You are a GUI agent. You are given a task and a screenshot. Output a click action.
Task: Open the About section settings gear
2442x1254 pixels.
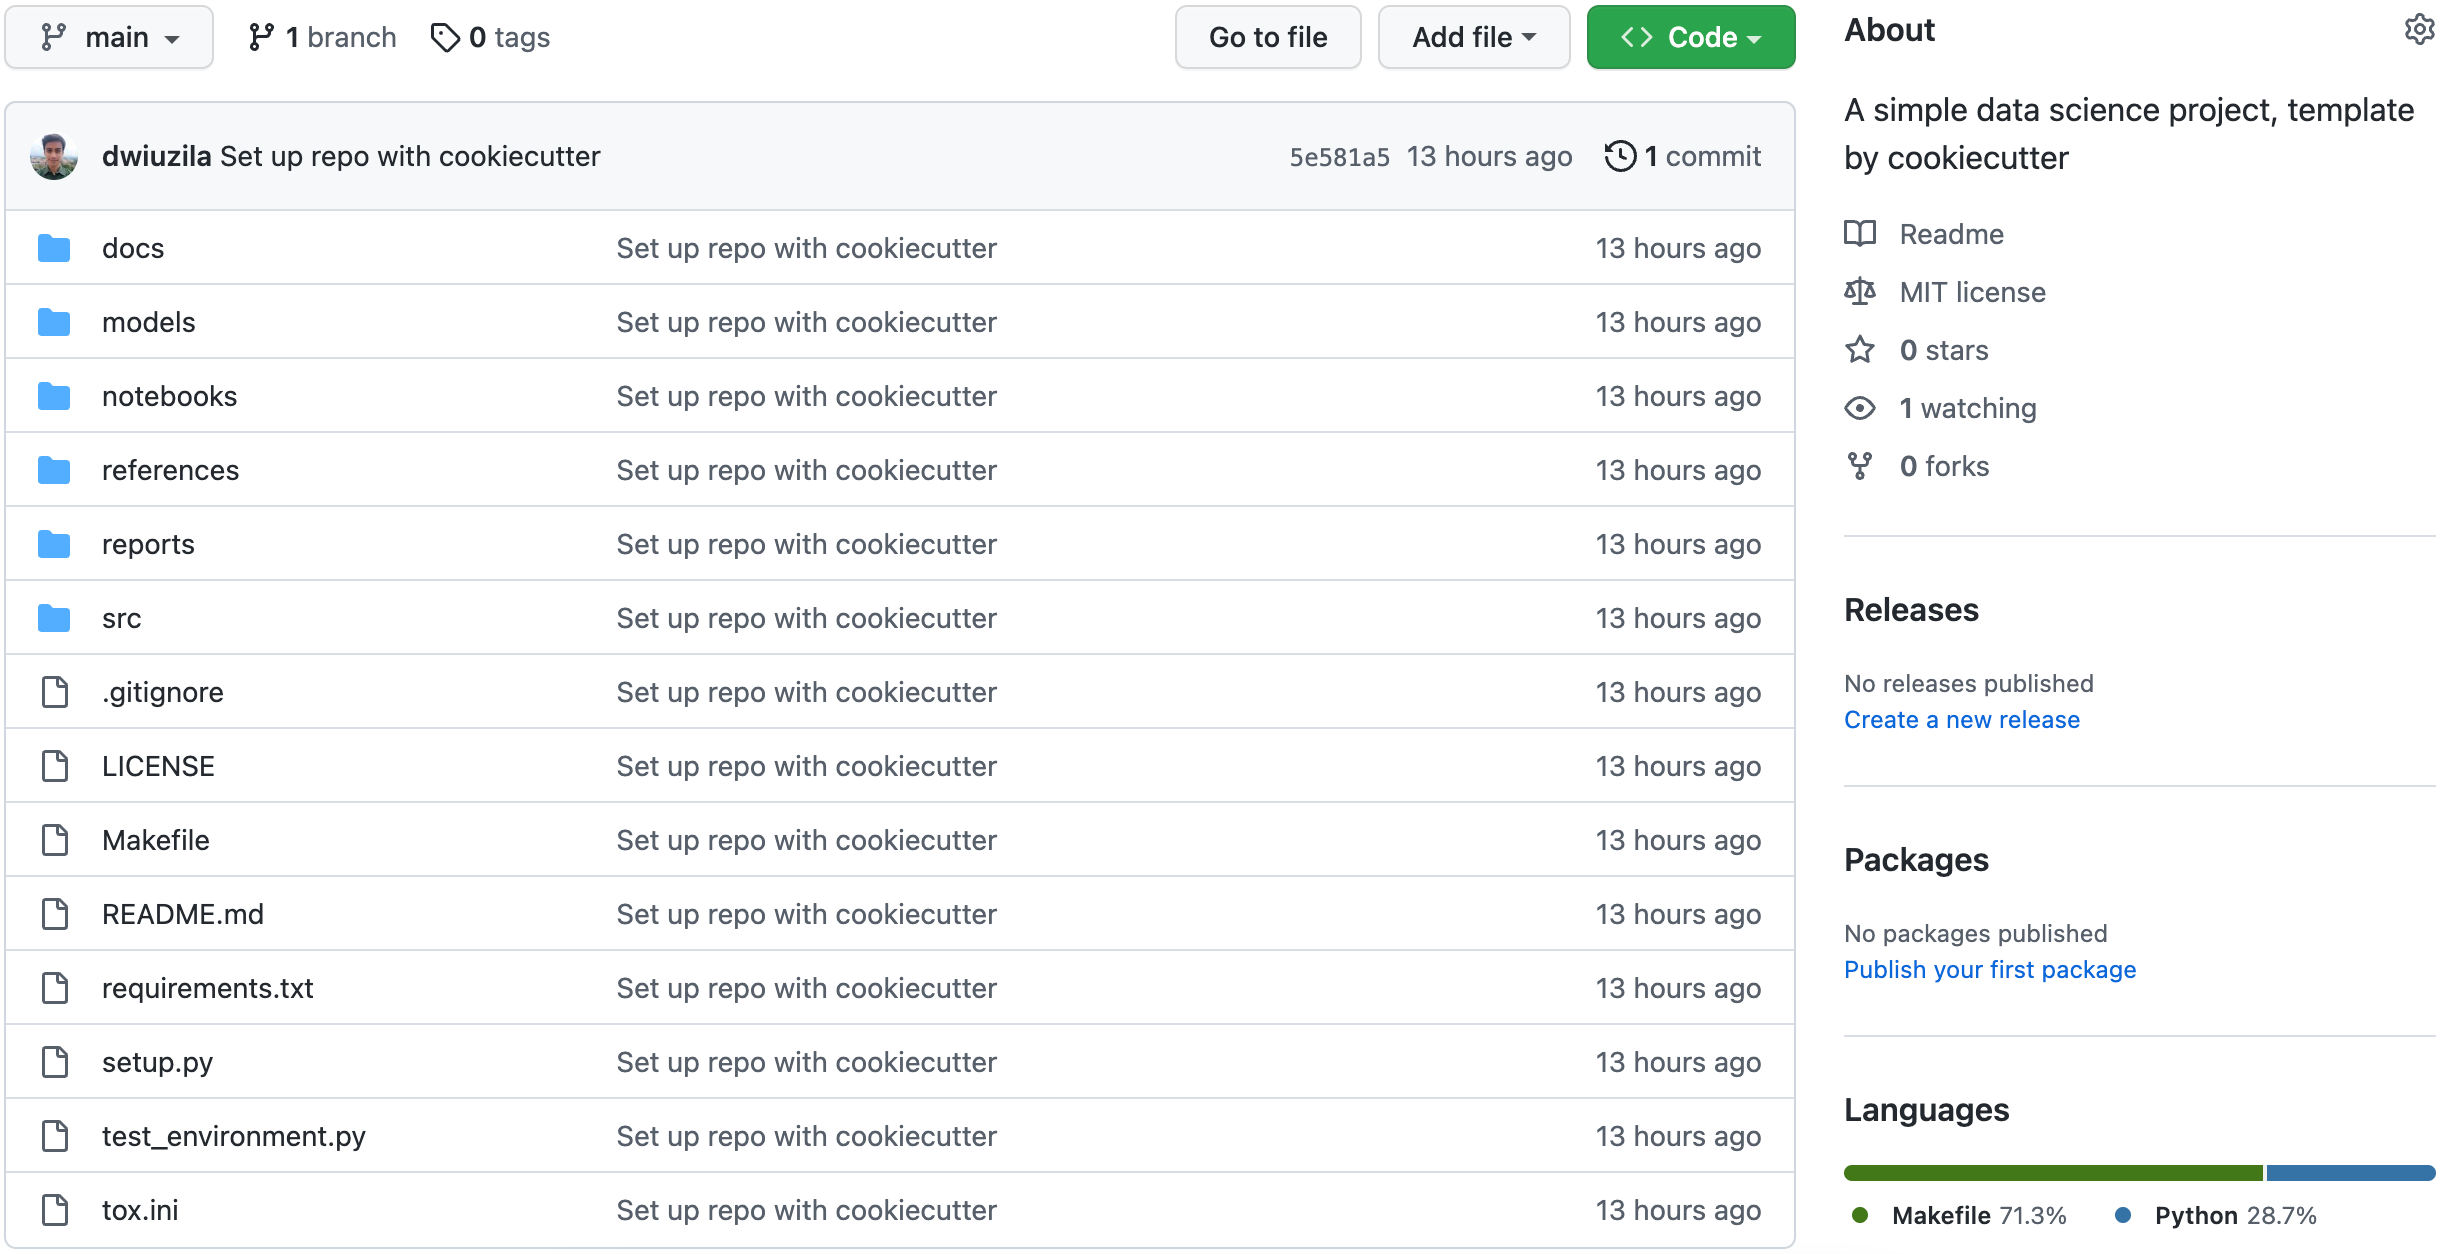2421,29
